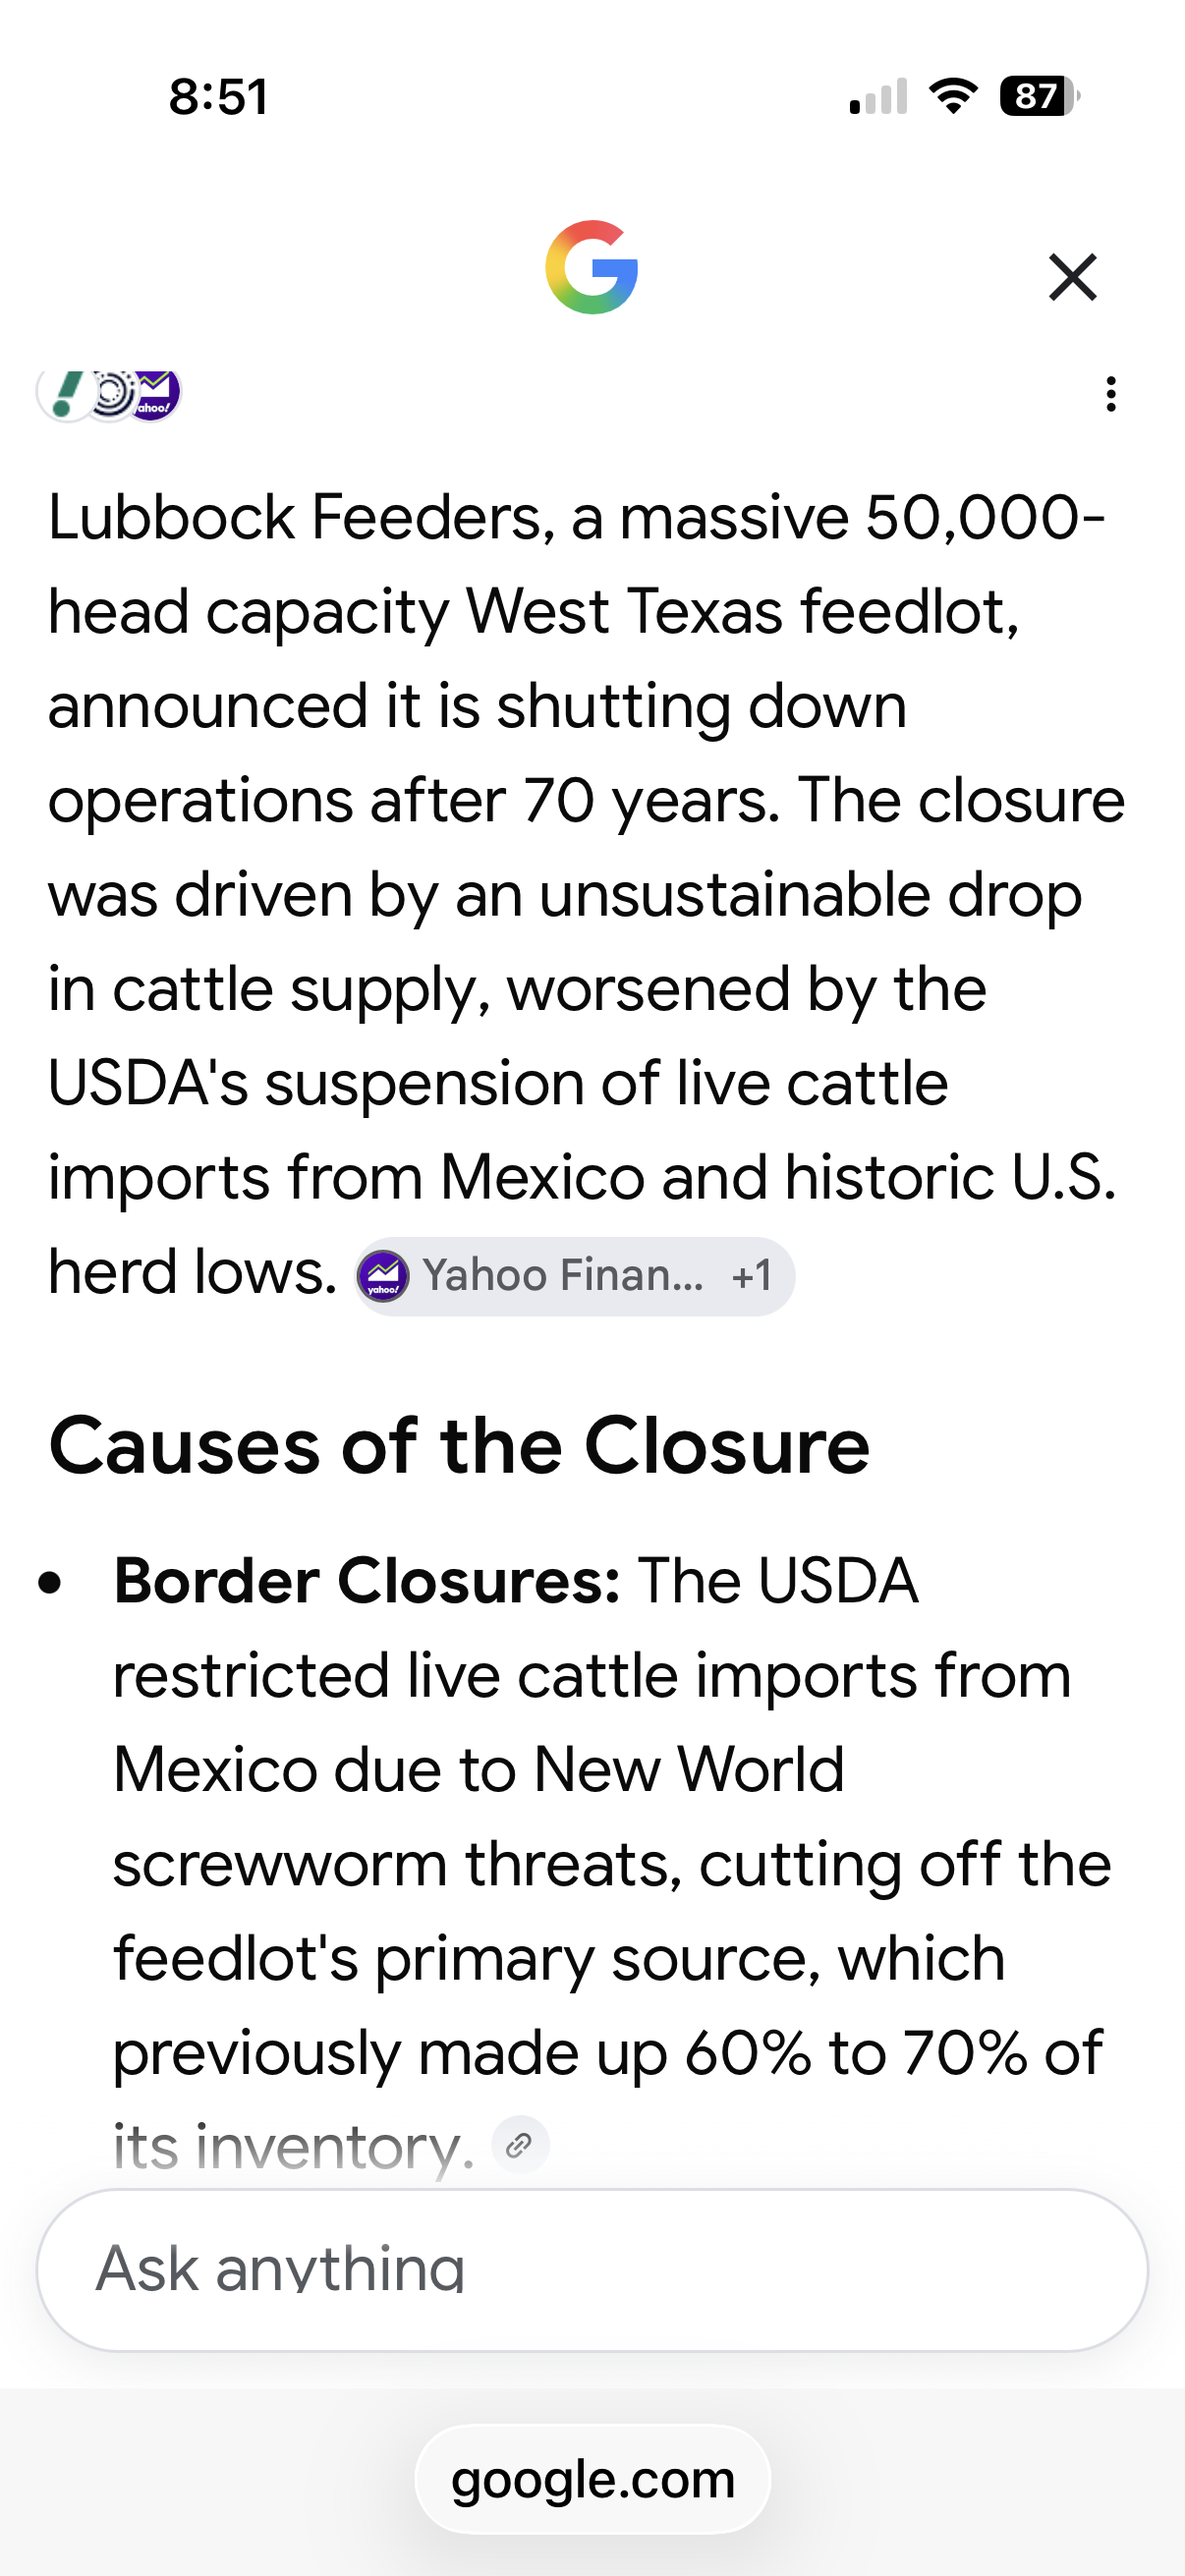Tap the Yahoo favicon in source chip

click(x=383, y=1276)
